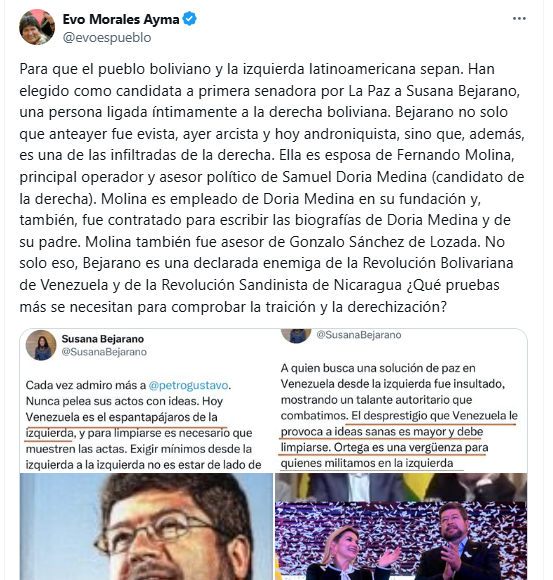Click underlined 'Venezuela es el espantapájaros' text
Screen dimensions: 553x580
click(x=121, y=417)
